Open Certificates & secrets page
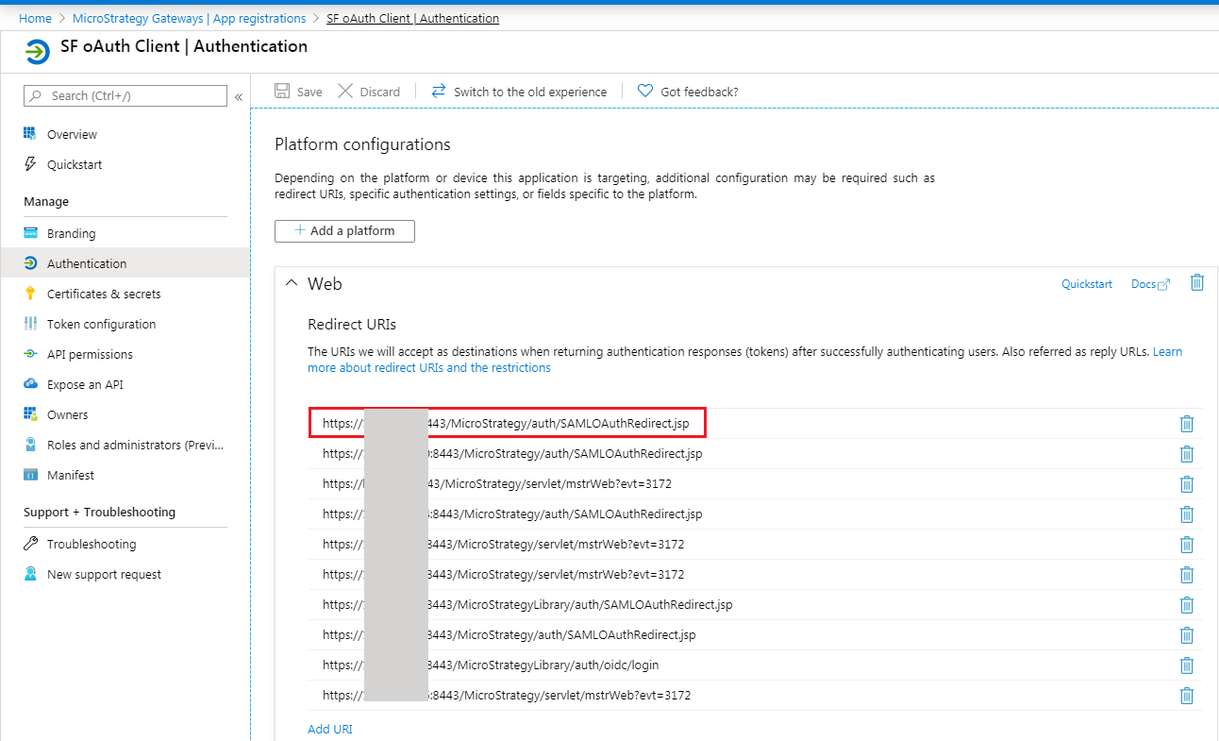 (x=103, y=294)
